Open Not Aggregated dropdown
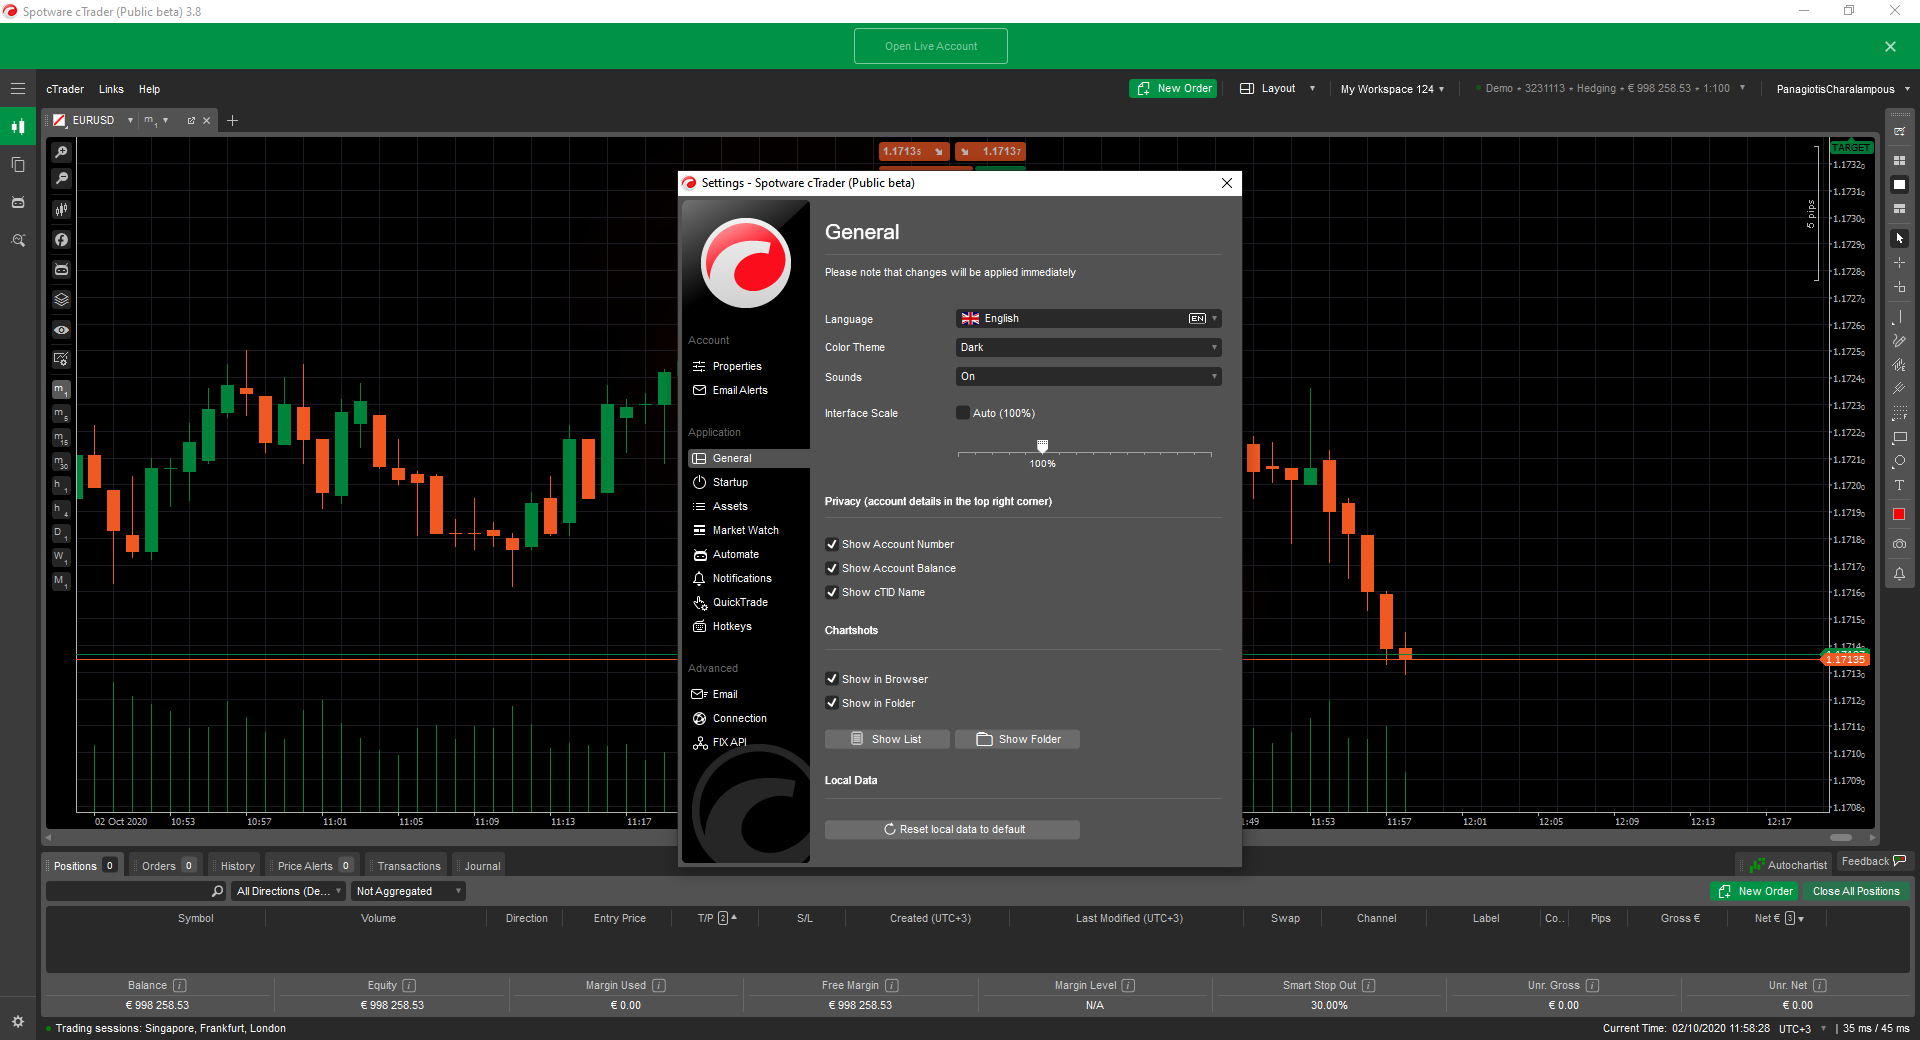The width and height of the screenshot is (1920, 1040). point(409,891)
